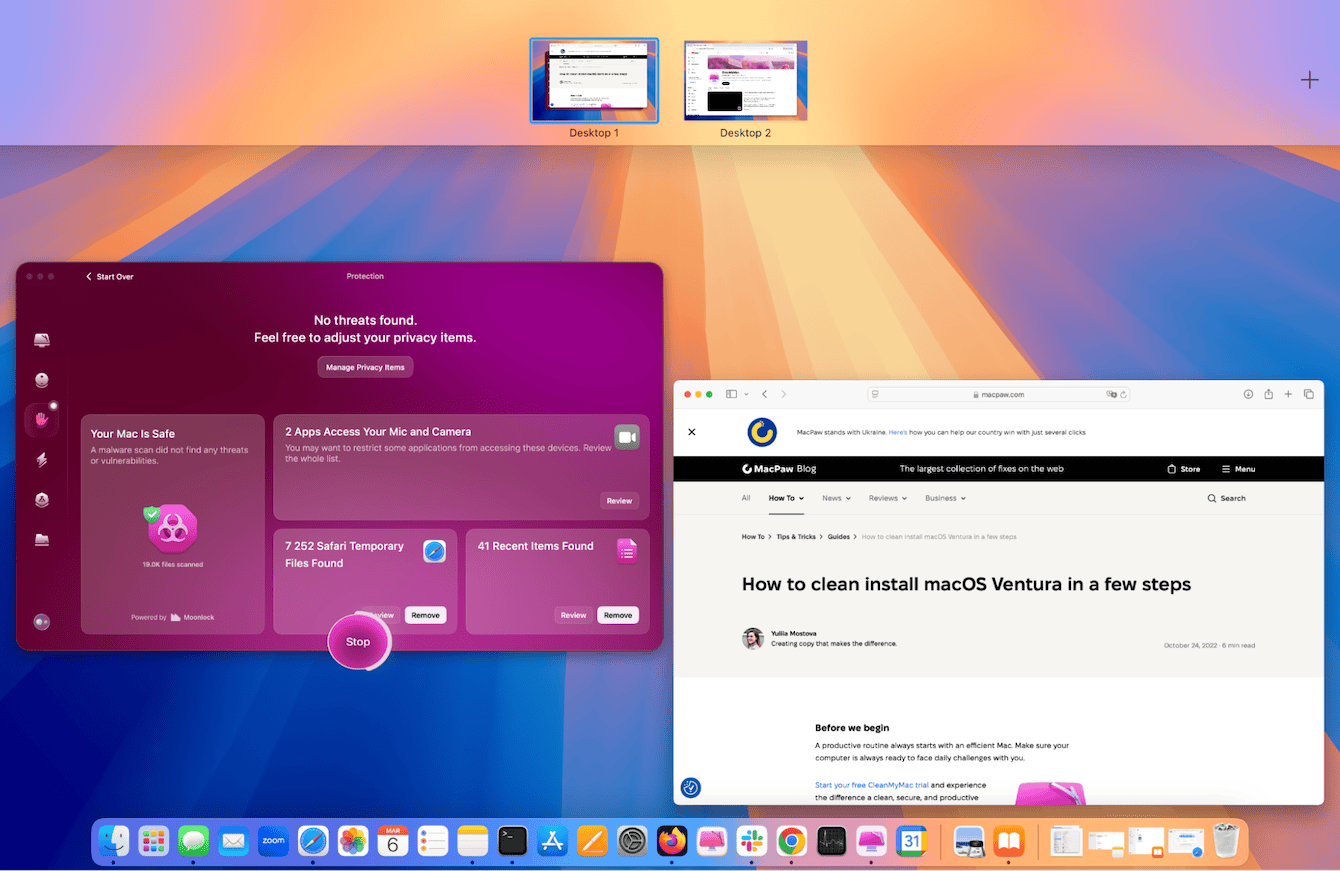Viewport: 1340px width, 871px height.
Task: Open the Smart Scan icon in CleanMyMac sidebar
Action: (x=42, y=340)
